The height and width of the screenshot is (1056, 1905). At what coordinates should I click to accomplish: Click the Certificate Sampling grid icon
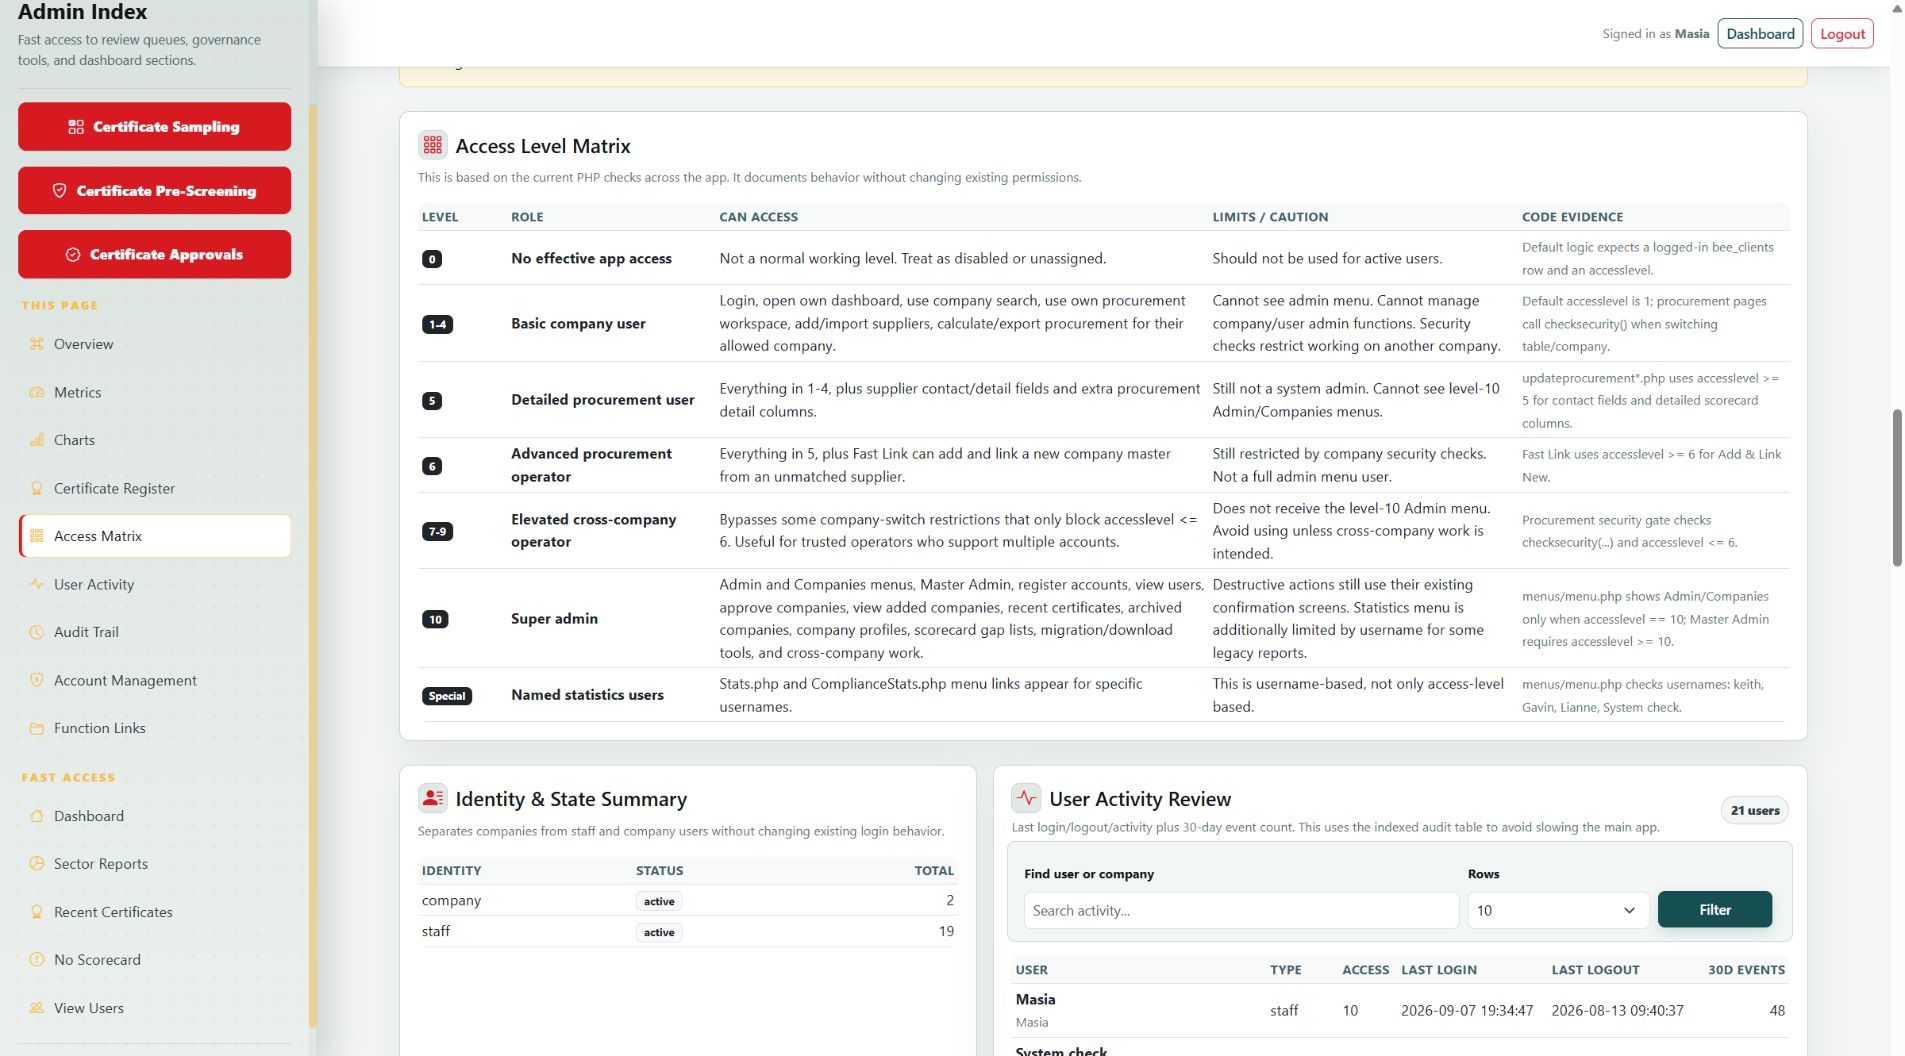tap(76, 127)
